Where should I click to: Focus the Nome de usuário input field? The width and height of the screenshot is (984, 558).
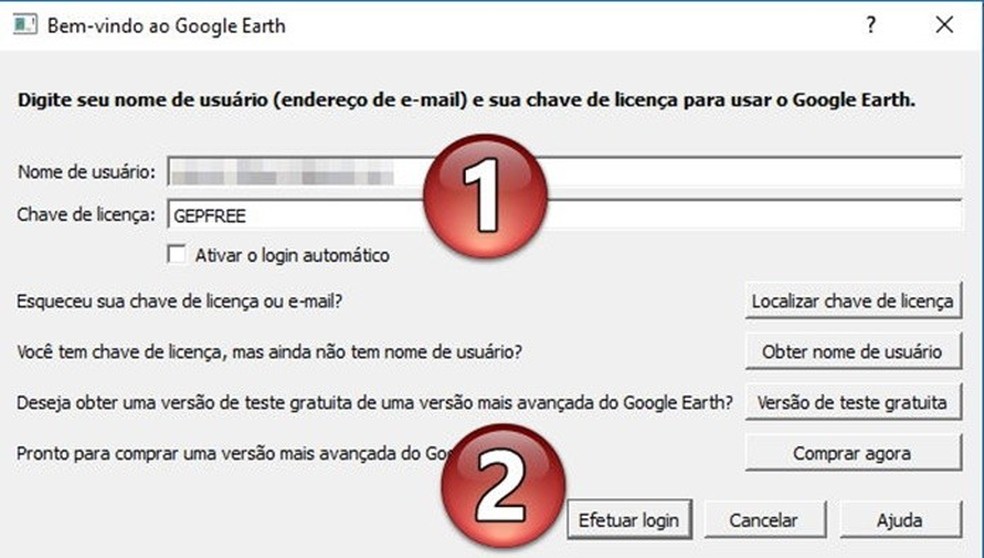(564, 172)
